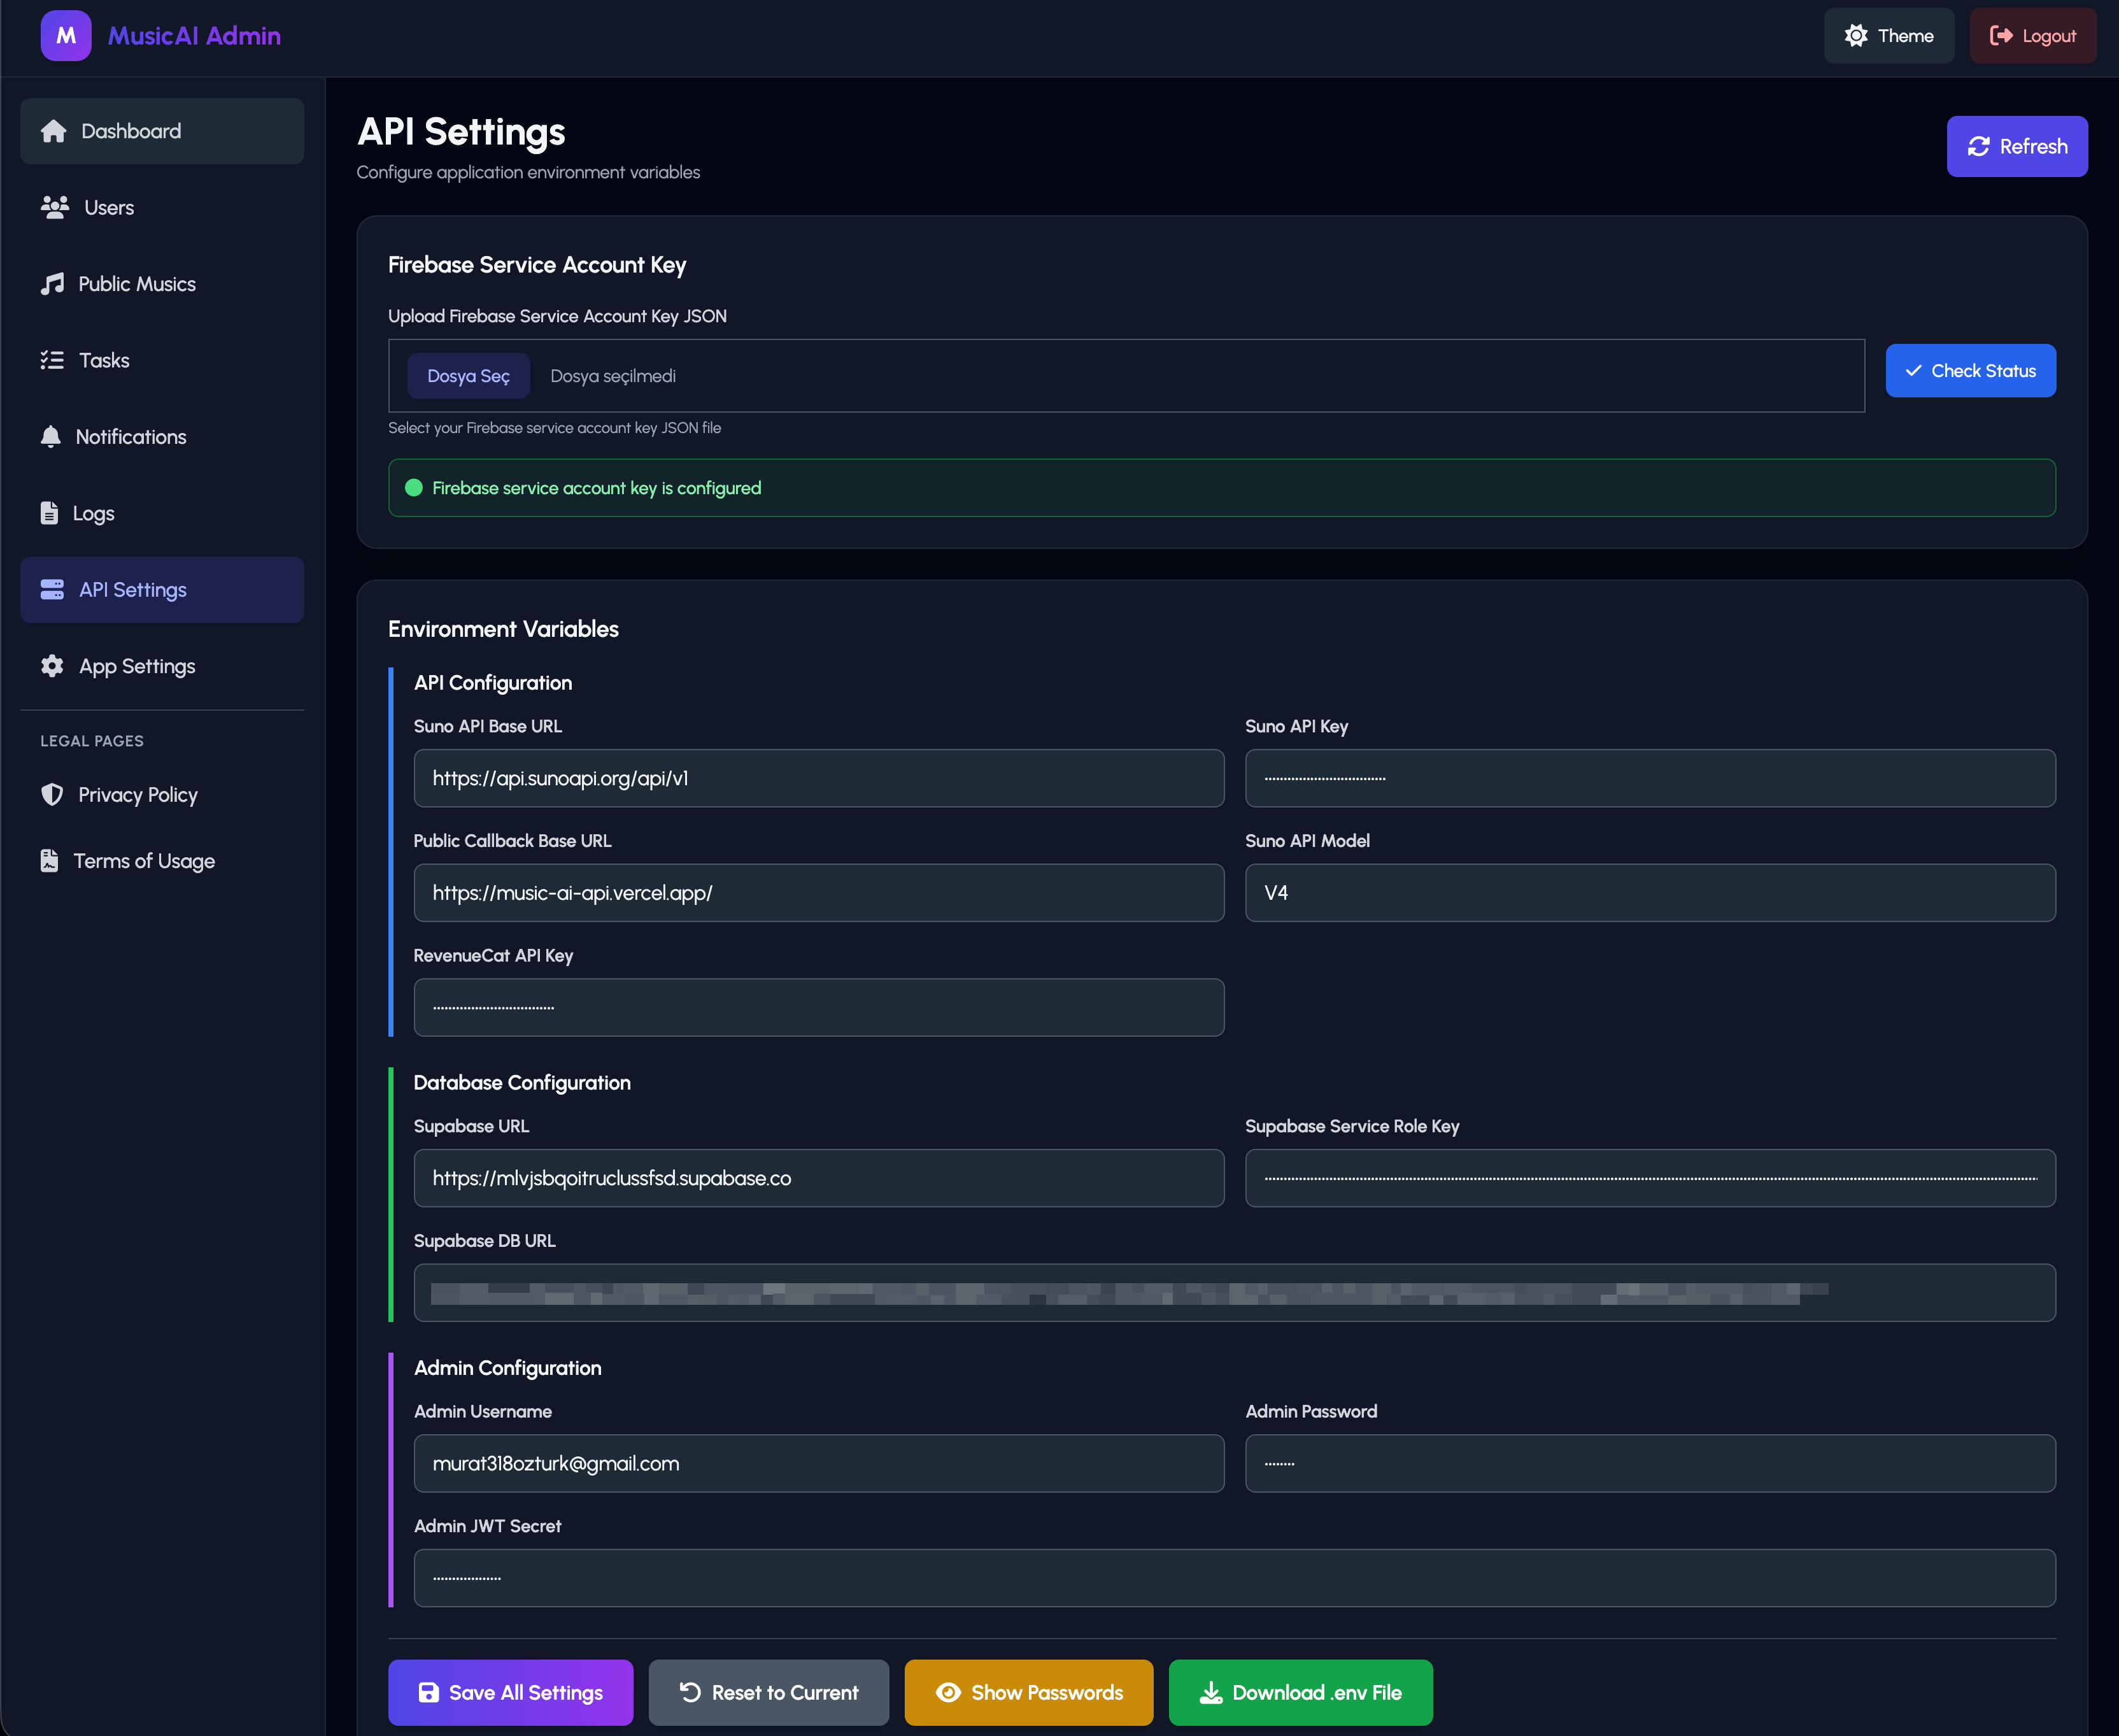2119x1736 pixels.
Task: Click the Reset to Current undo icon
Action: tap(690, 1692)
